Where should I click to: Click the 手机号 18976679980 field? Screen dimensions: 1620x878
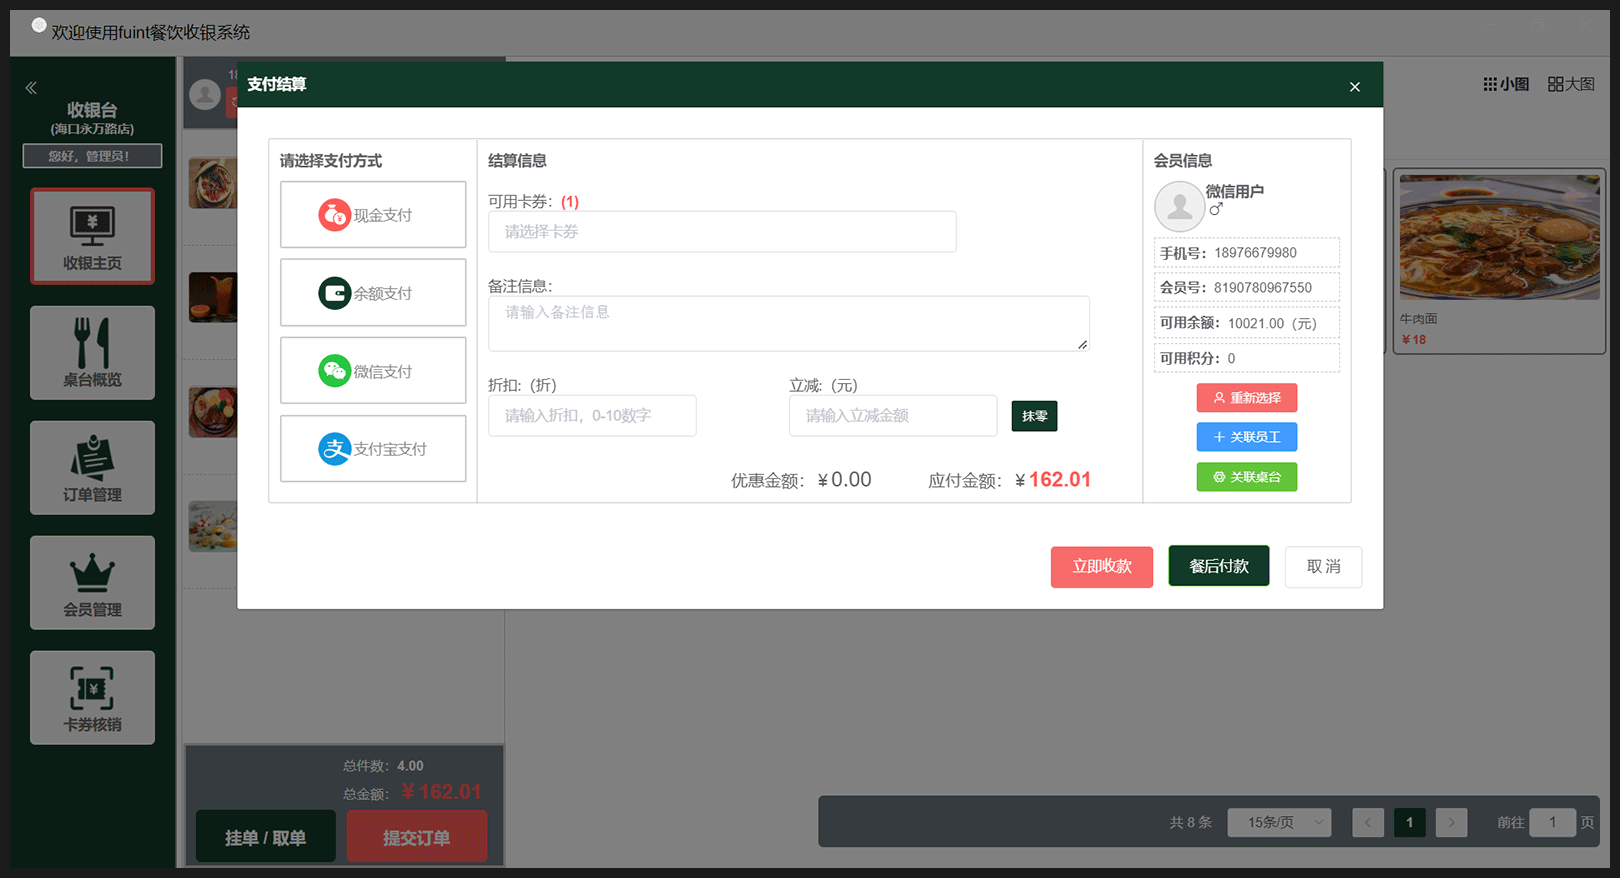coord(1247,253)
